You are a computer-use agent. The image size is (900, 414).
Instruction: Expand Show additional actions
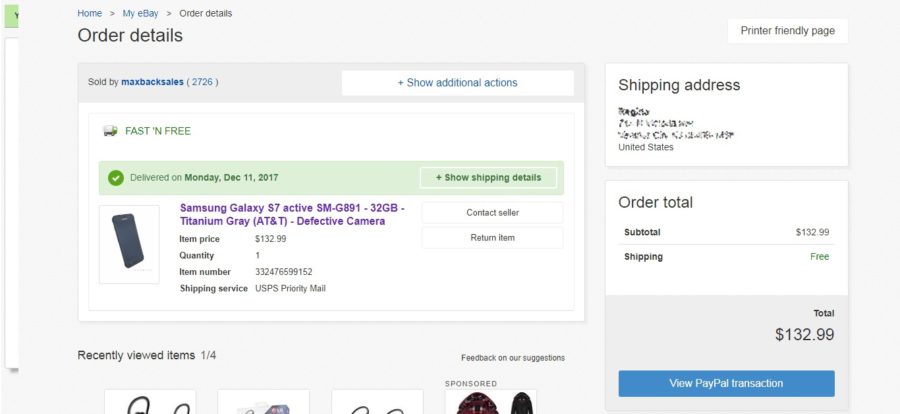(x=457, y=83)
